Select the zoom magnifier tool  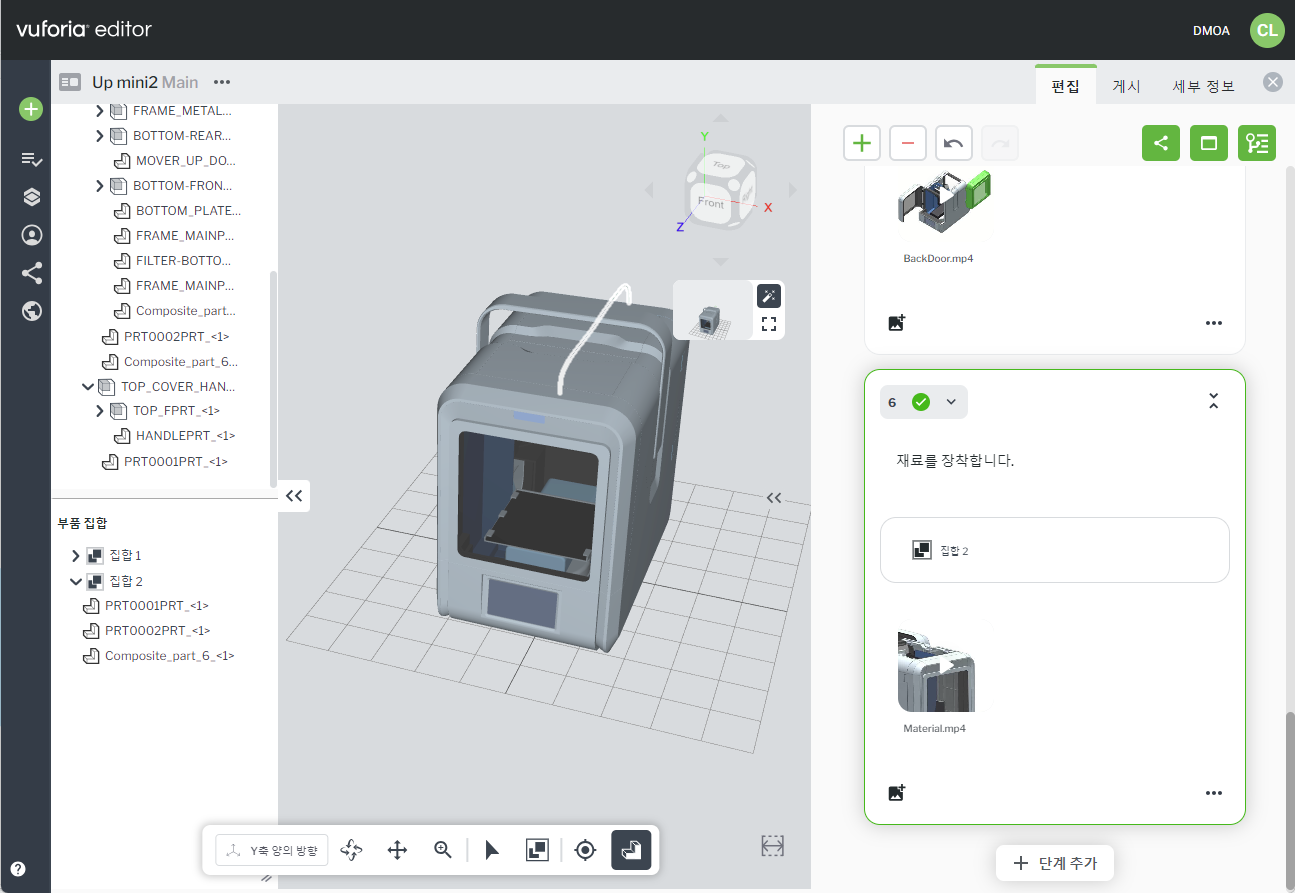(x=443, y=850)
